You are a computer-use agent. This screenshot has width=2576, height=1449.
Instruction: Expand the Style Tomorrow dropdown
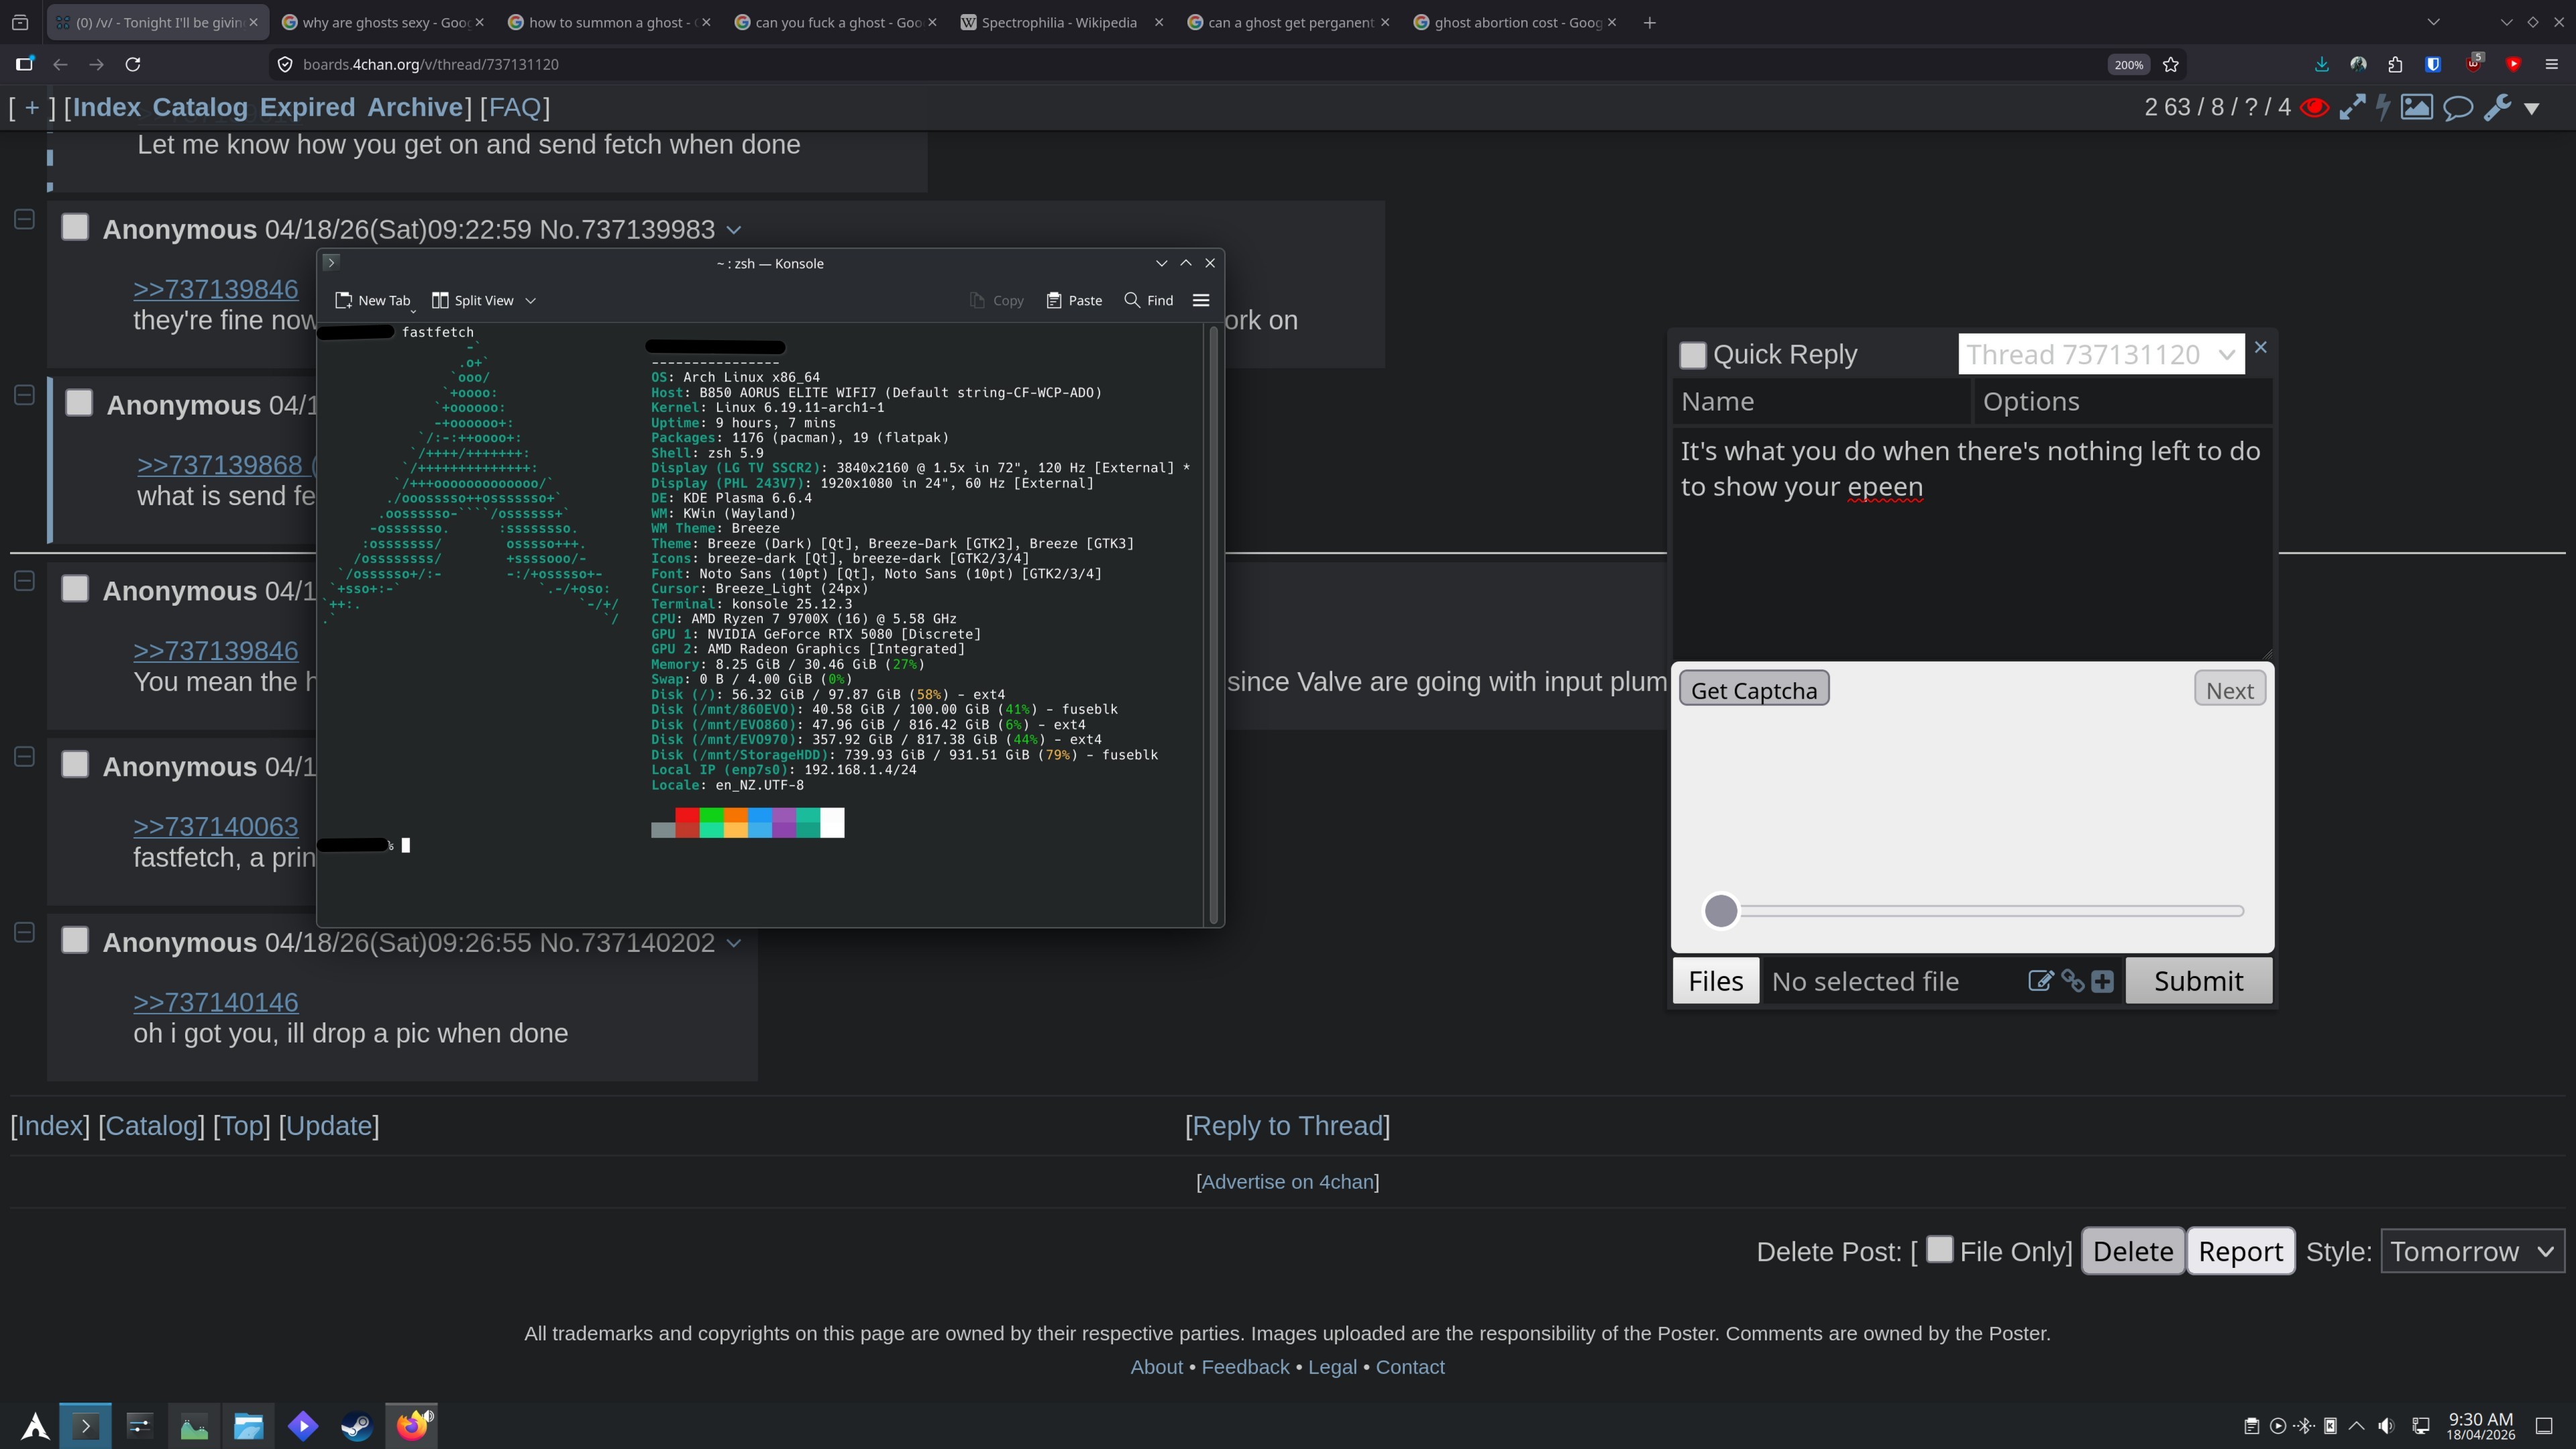[x=2471, y=1251]
